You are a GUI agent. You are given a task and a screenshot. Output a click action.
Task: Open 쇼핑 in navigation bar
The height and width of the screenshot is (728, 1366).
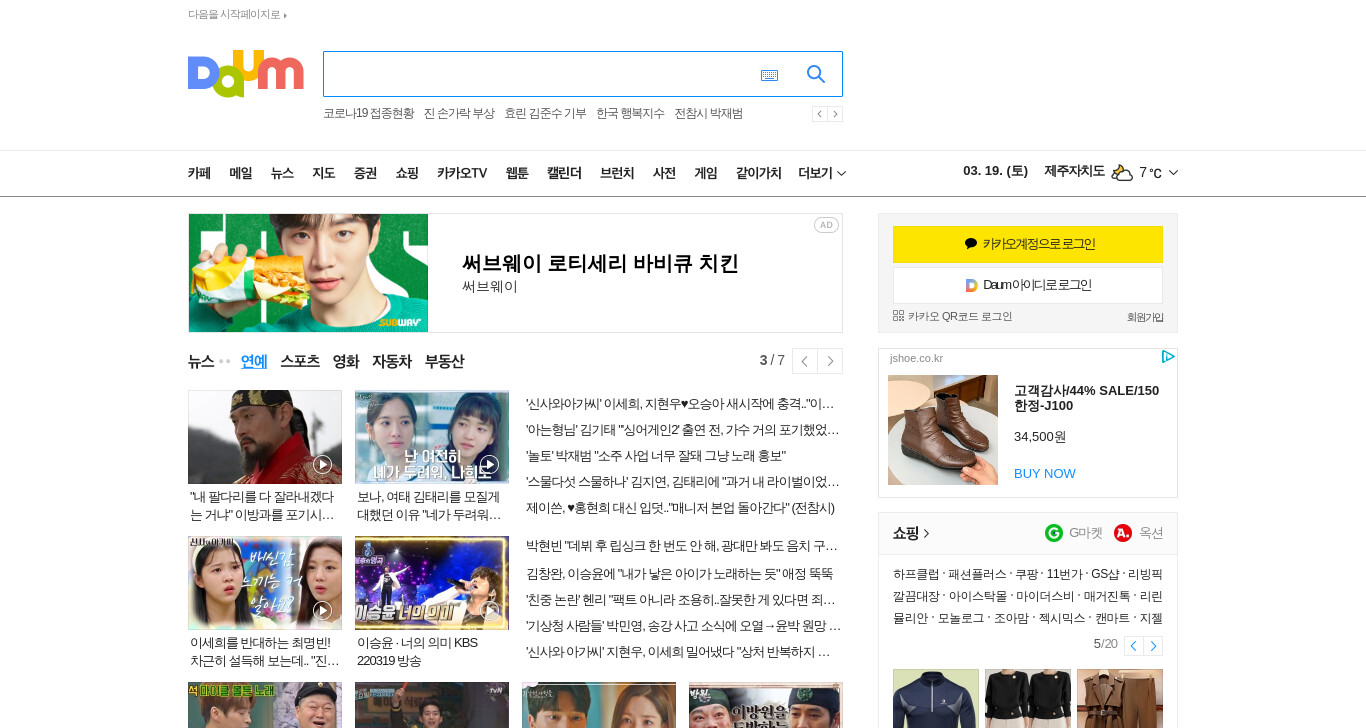[x=407, y=173]
